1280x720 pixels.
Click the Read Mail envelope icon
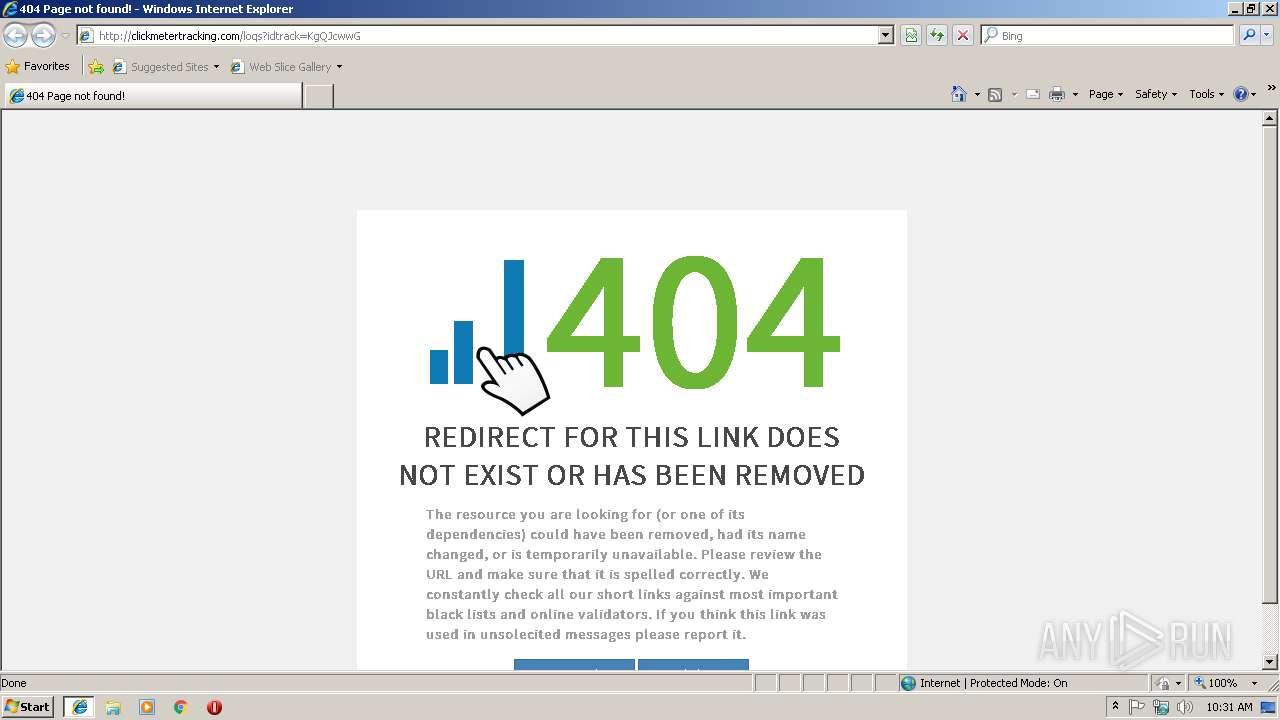(1033, 94)
